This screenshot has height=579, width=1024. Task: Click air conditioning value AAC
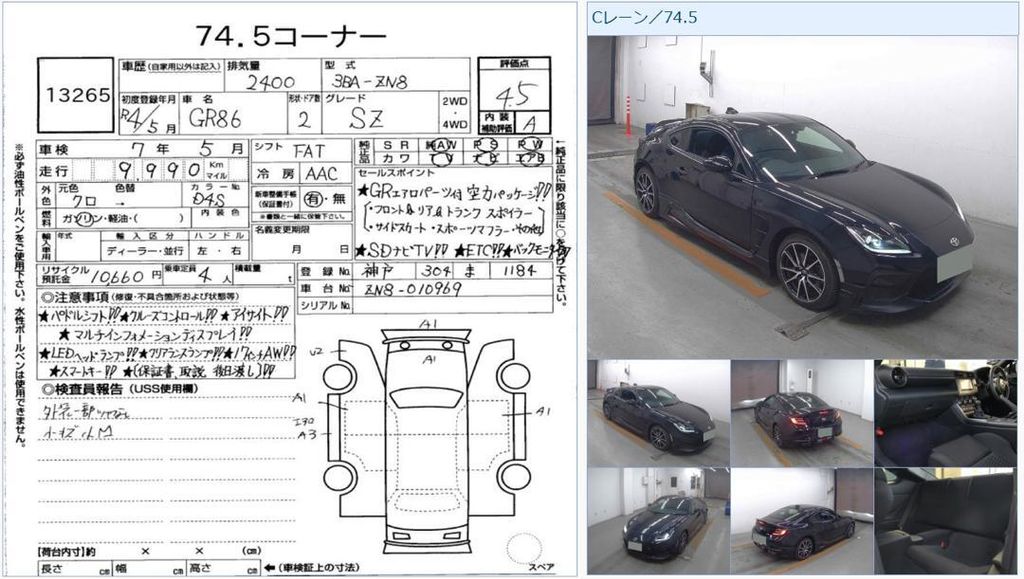click(321, 174)
